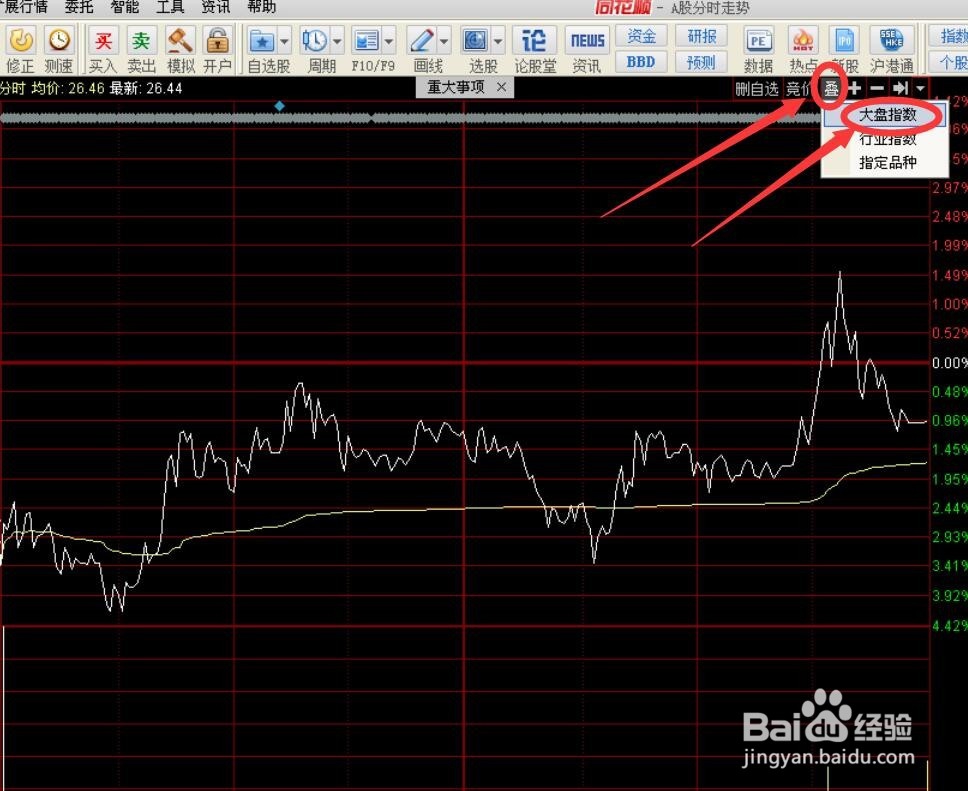Expand the 画线 dropdown arrow

(444, 42)
